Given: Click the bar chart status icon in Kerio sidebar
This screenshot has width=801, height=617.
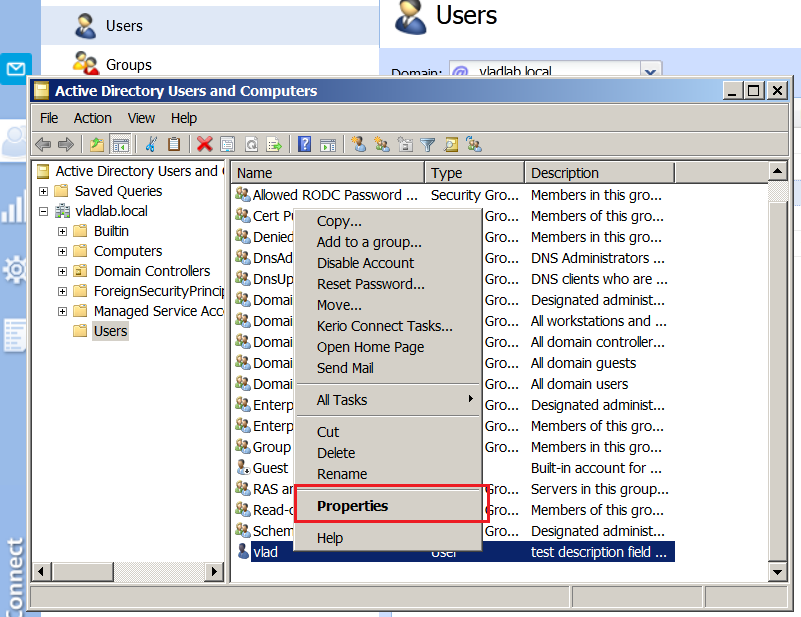Looking at the screenshot, I should tap(13, 208).
